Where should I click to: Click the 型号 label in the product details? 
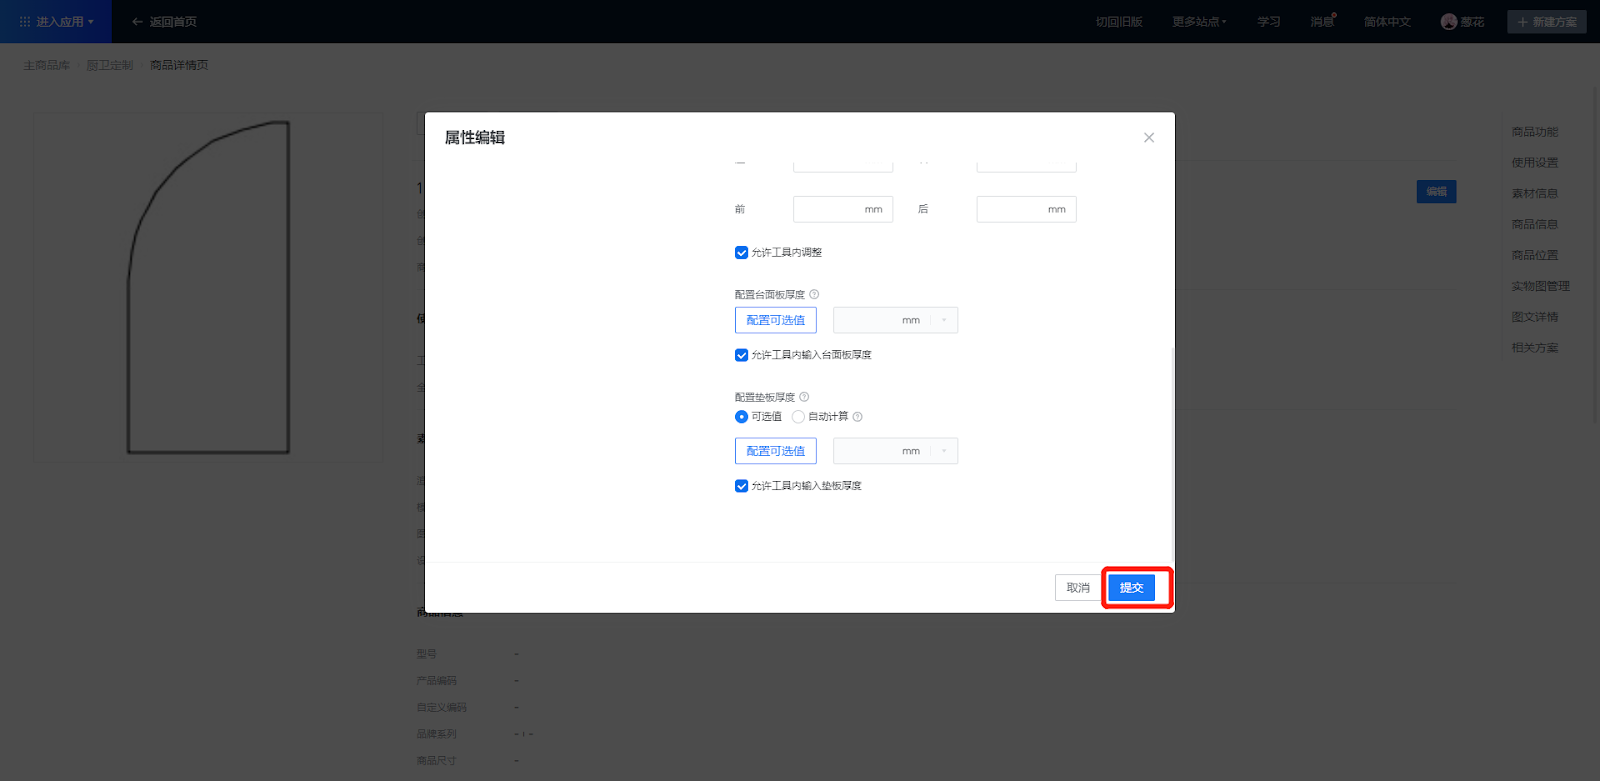point(427,654)
